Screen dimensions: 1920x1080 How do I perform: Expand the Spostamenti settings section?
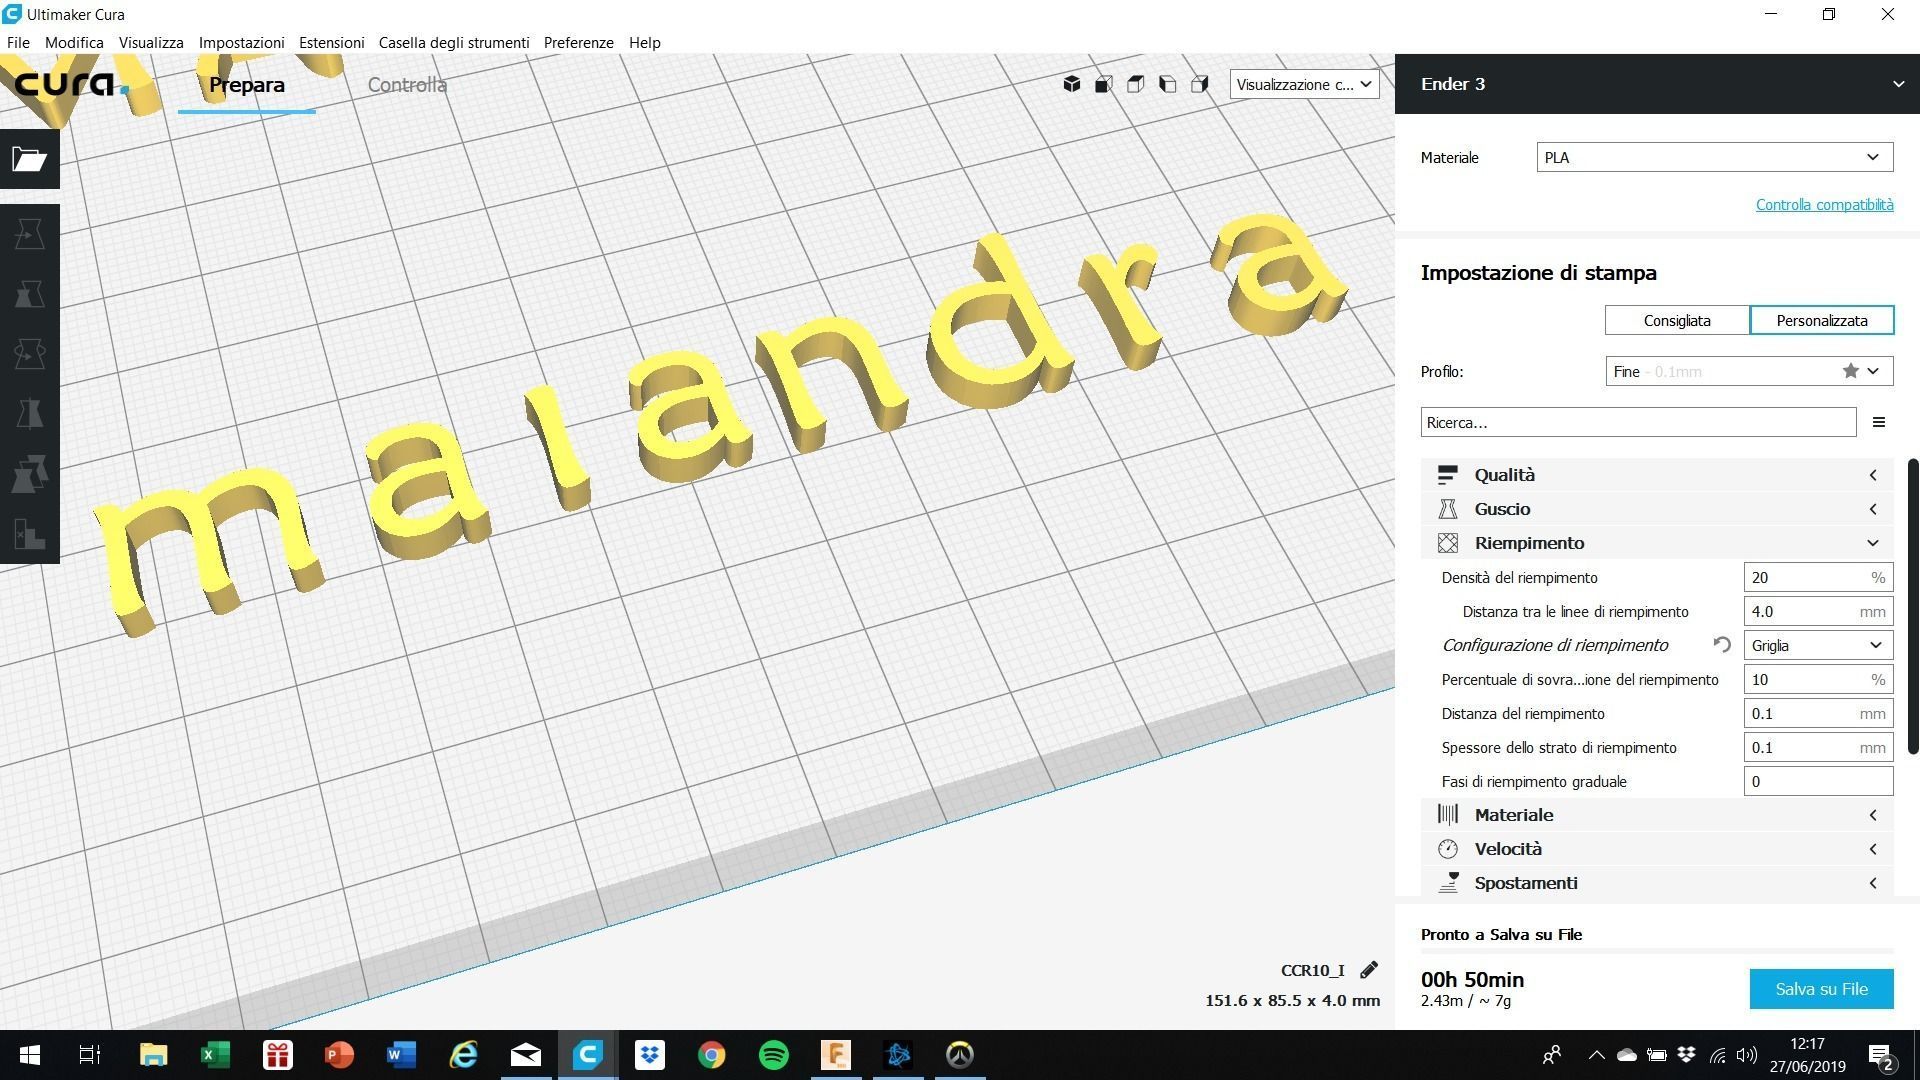1657,883
